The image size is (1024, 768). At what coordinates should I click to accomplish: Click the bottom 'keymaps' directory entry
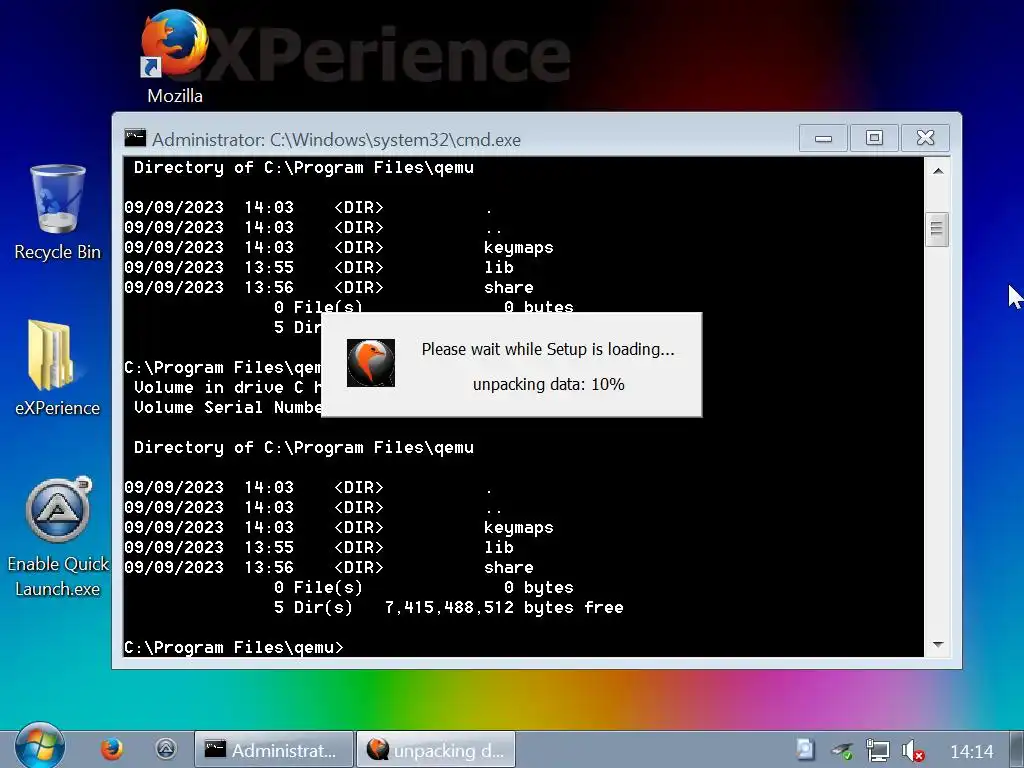pyautogui.click(x=519, y=528)
